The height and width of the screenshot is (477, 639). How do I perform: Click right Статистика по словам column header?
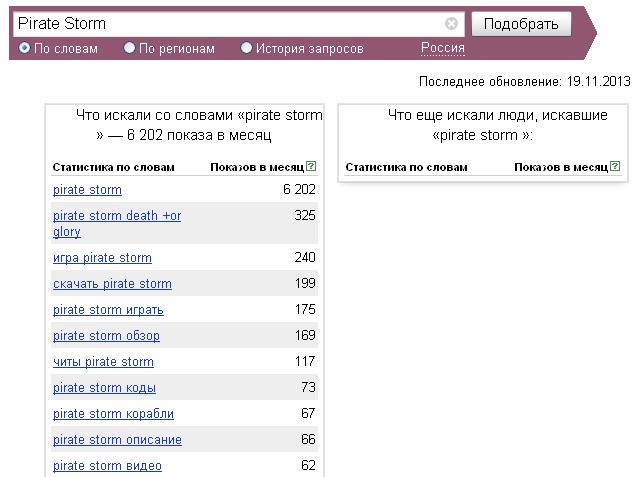click(x=406, y=167)
